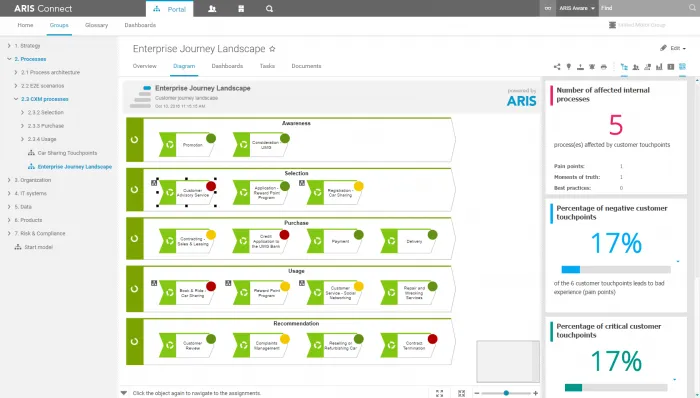Screen dimensions: 700x398
Task: Click the Complaints Management touchpoint
Action: tap(261, 345)
